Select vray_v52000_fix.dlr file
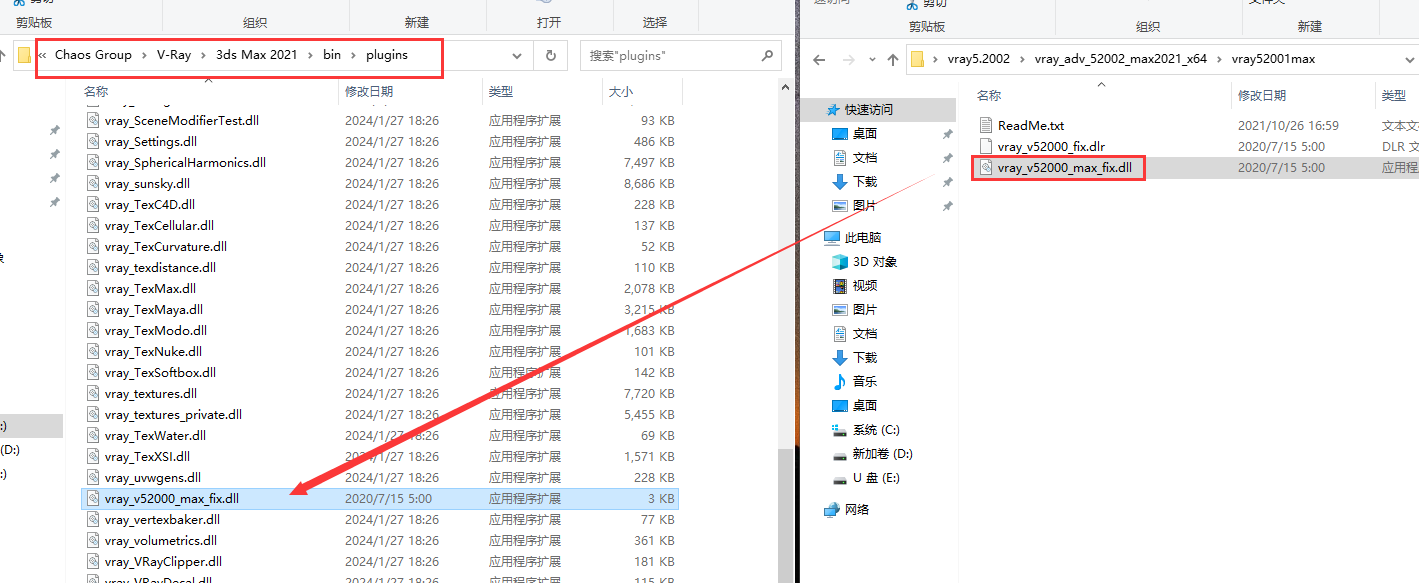 click(x=1051, y=147)
